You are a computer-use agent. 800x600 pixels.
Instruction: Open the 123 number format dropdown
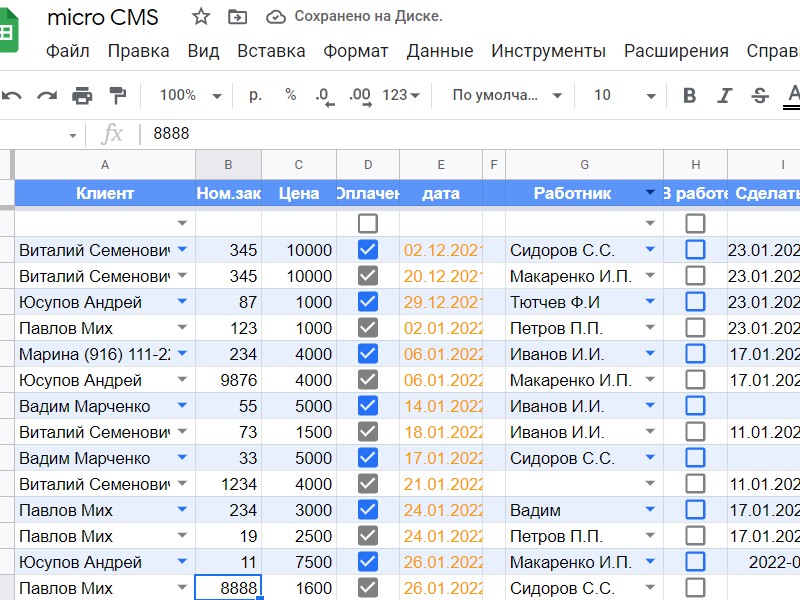(x=401, y=95)
